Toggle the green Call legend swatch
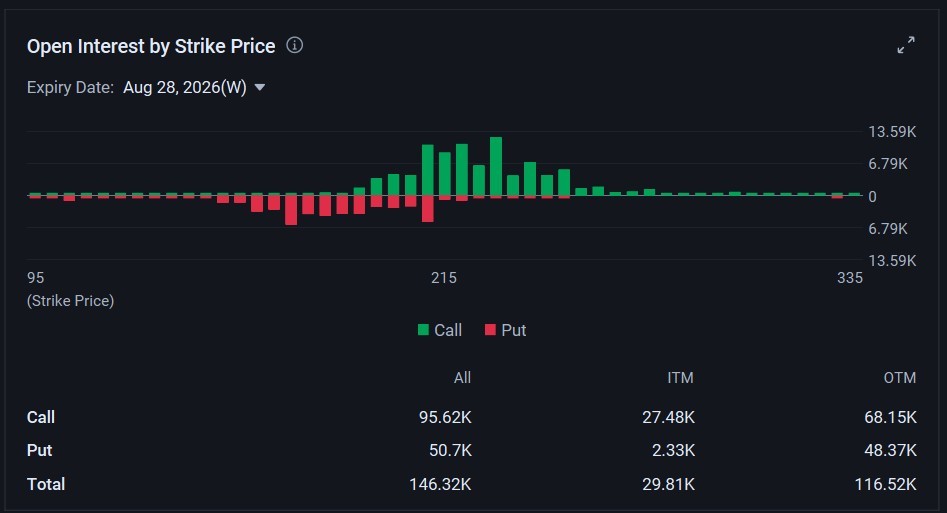 [423, 330]
